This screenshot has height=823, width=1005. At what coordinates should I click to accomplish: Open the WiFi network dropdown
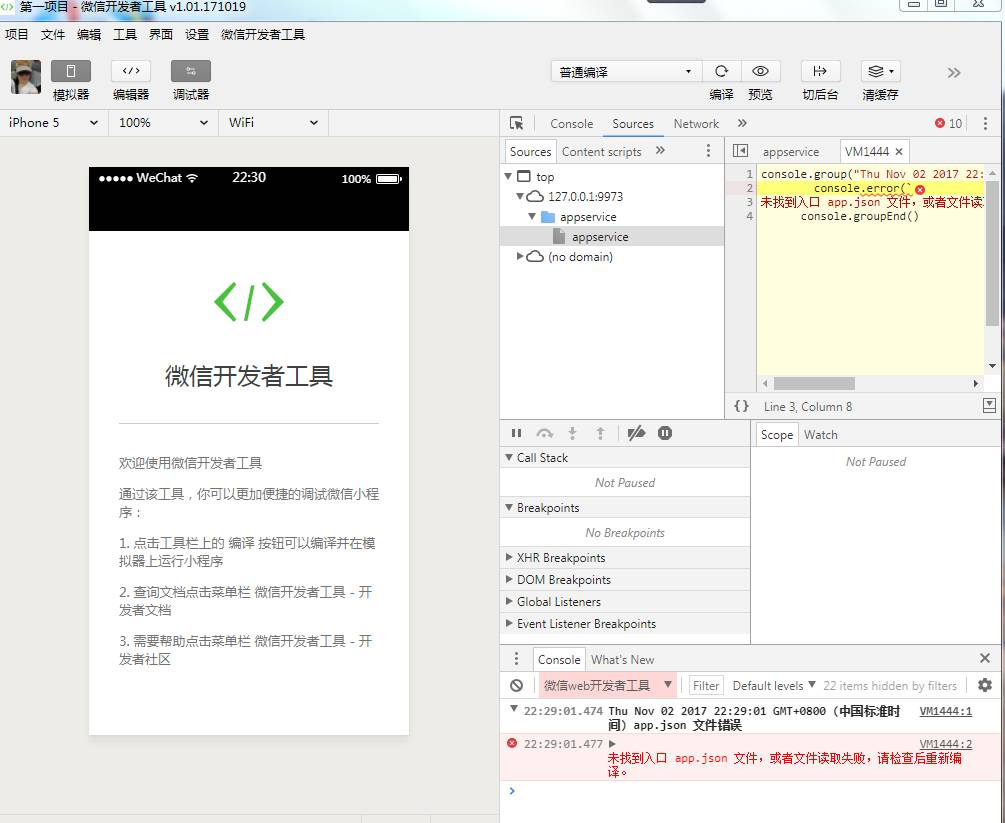[x=274, y=122]
